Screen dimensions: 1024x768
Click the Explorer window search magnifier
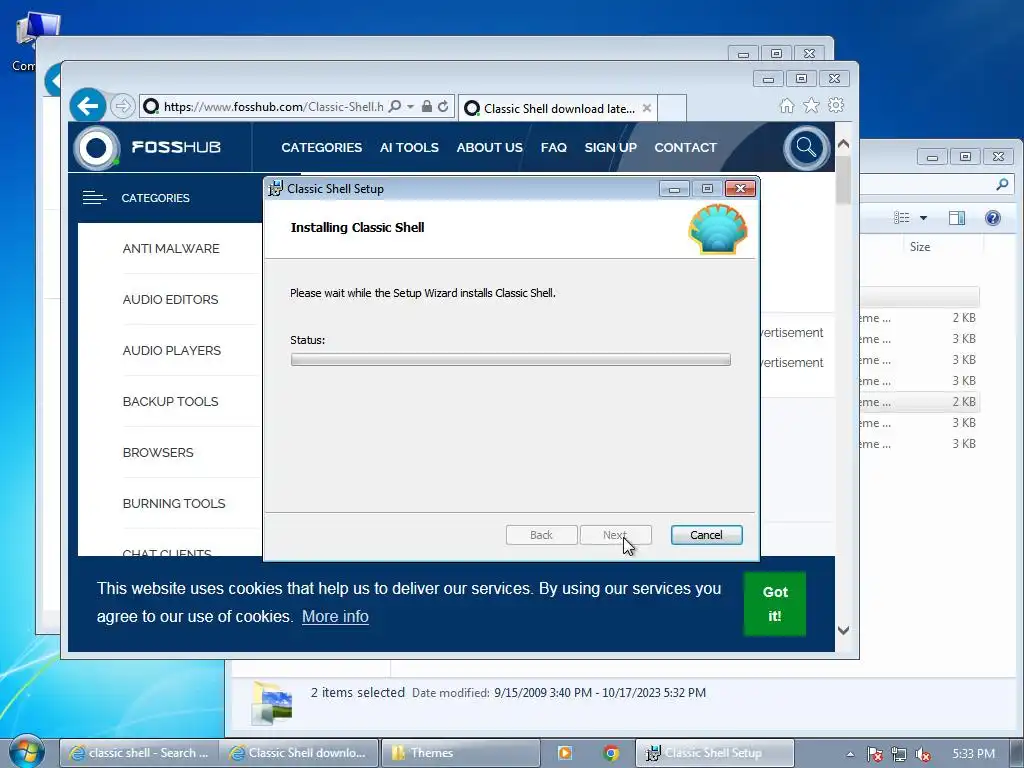(x=1002, y=185)
